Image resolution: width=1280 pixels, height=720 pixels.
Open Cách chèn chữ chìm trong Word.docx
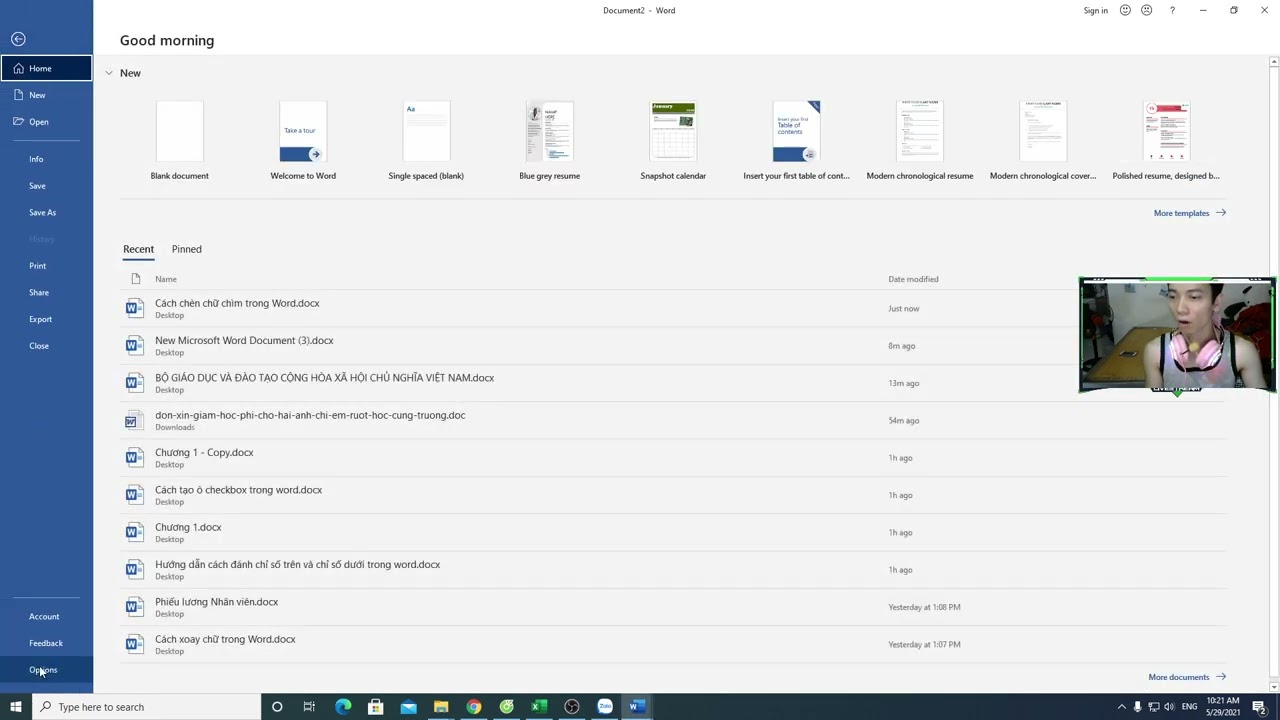[x=674, y=308]
